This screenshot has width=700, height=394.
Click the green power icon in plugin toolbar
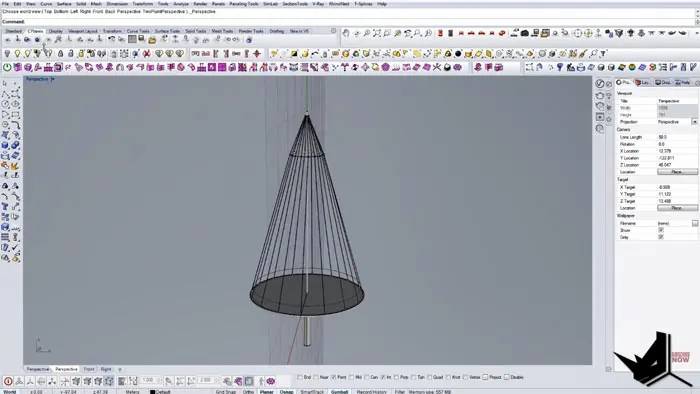click(7, 67)
